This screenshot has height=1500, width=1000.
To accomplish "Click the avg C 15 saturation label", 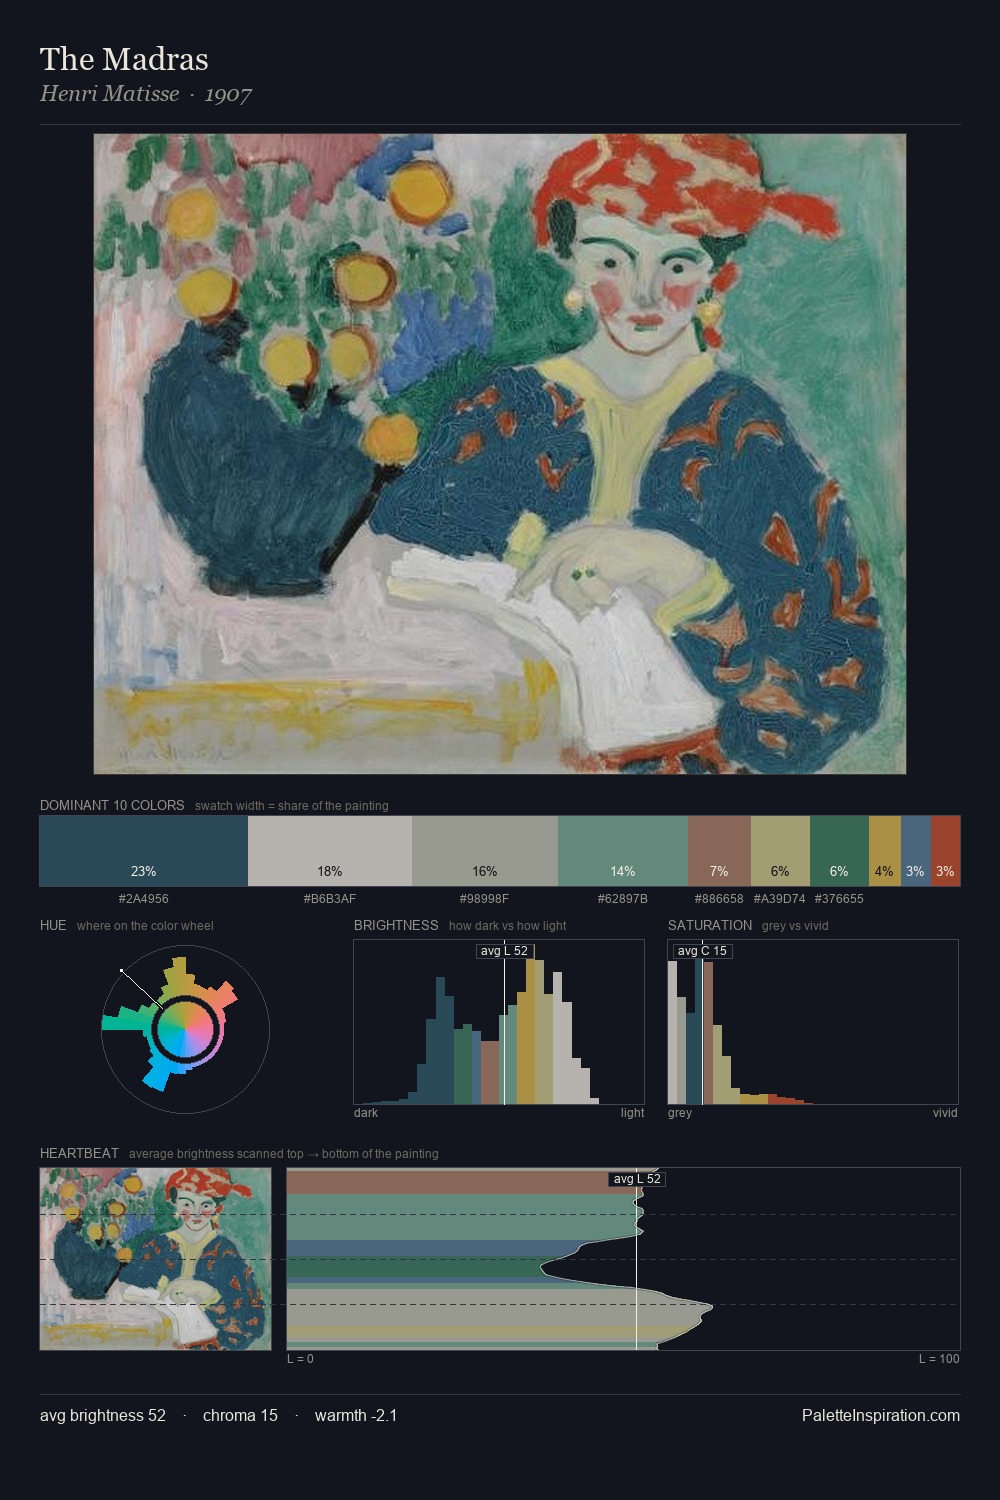I will coord(703,951).
